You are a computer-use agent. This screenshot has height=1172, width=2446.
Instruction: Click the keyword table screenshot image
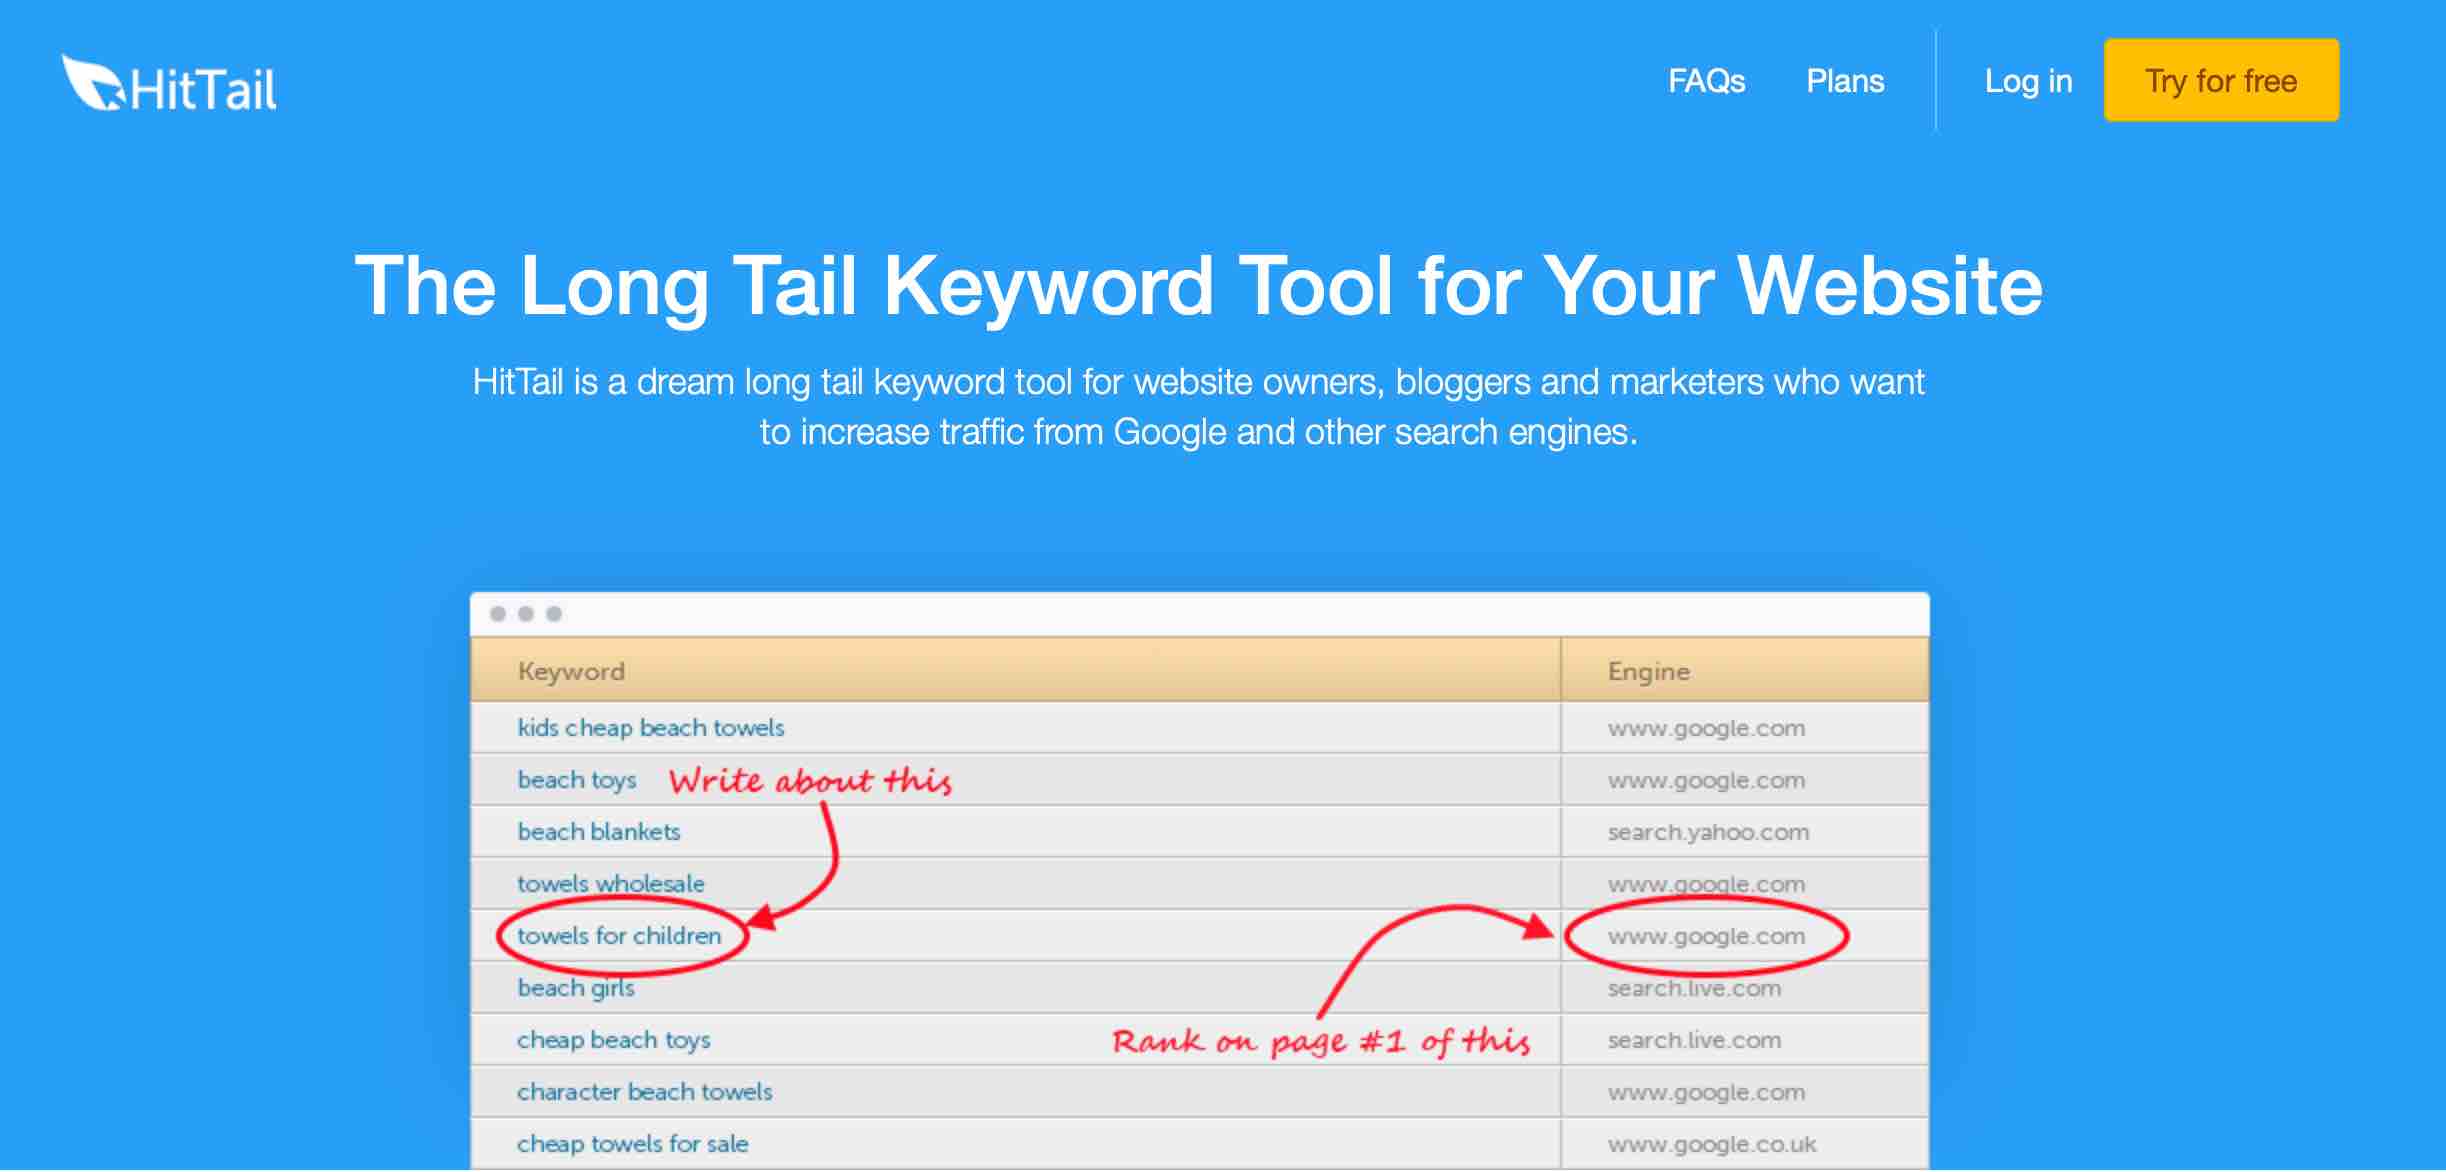[x=1199, y=881]
